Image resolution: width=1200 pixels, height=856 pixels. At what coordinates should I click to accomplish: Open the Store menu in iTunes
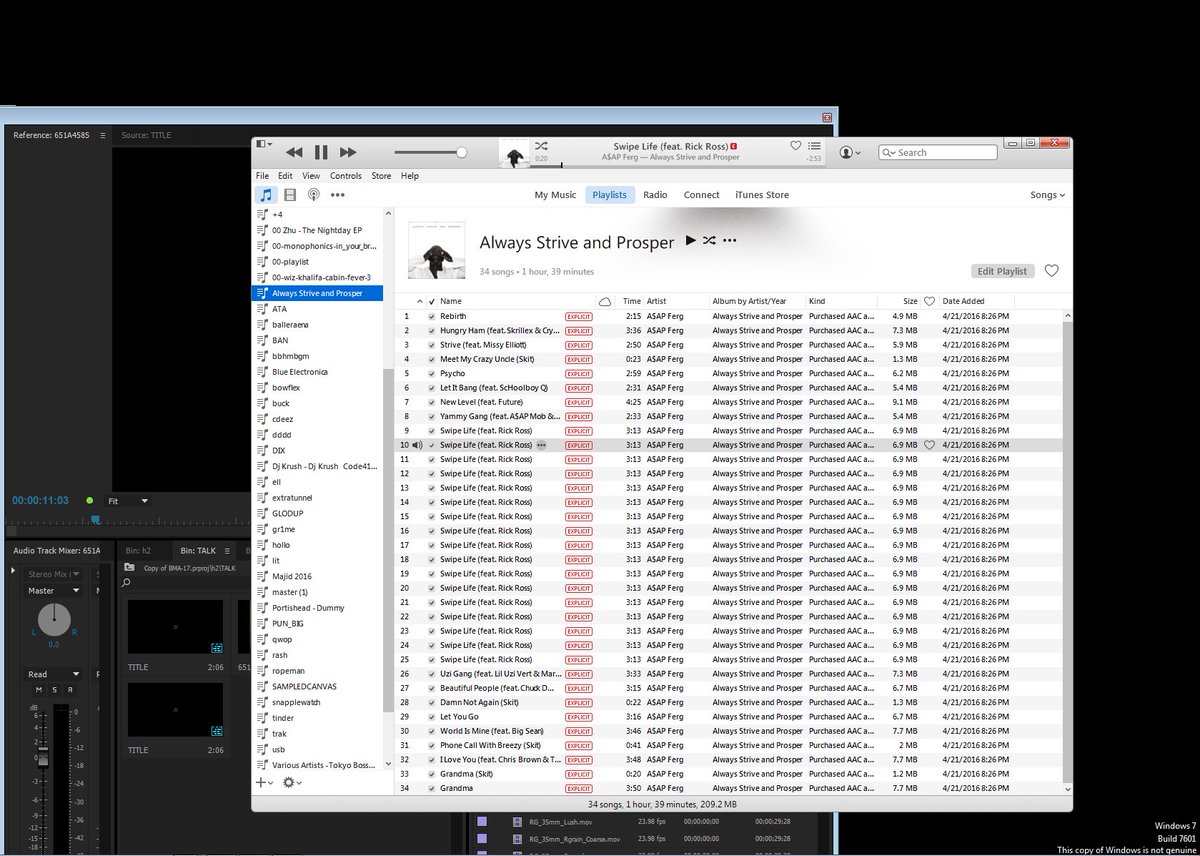click(x=381, y=176)
